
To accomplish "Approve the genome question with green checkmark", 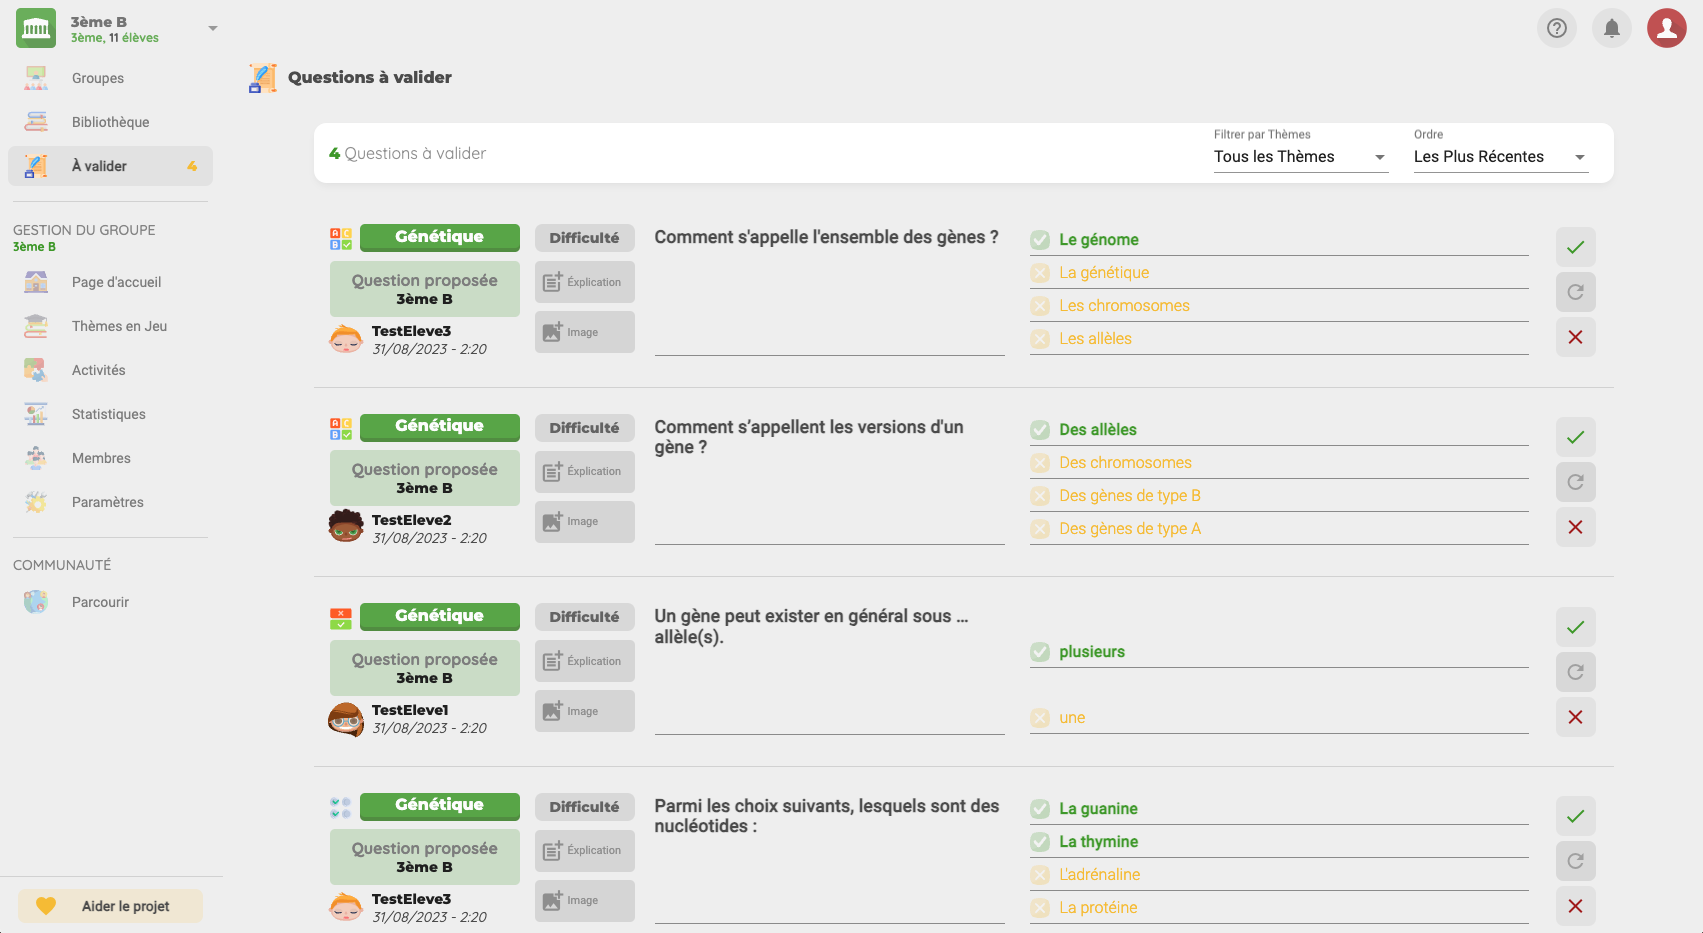I will (x=1575, y=247).
